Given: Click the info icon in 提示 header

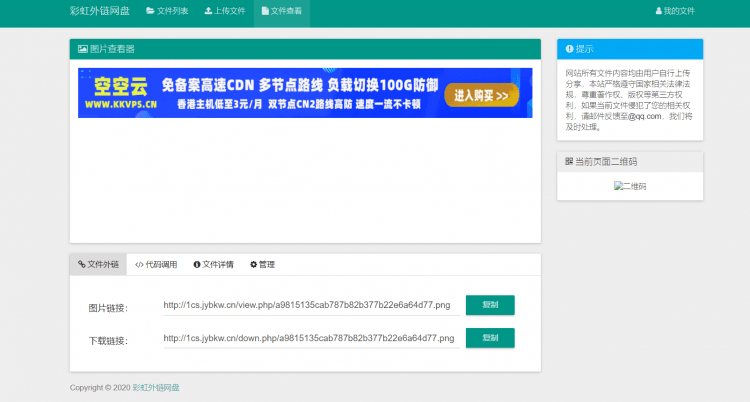Looking at the screenshot, I should 569,49.
